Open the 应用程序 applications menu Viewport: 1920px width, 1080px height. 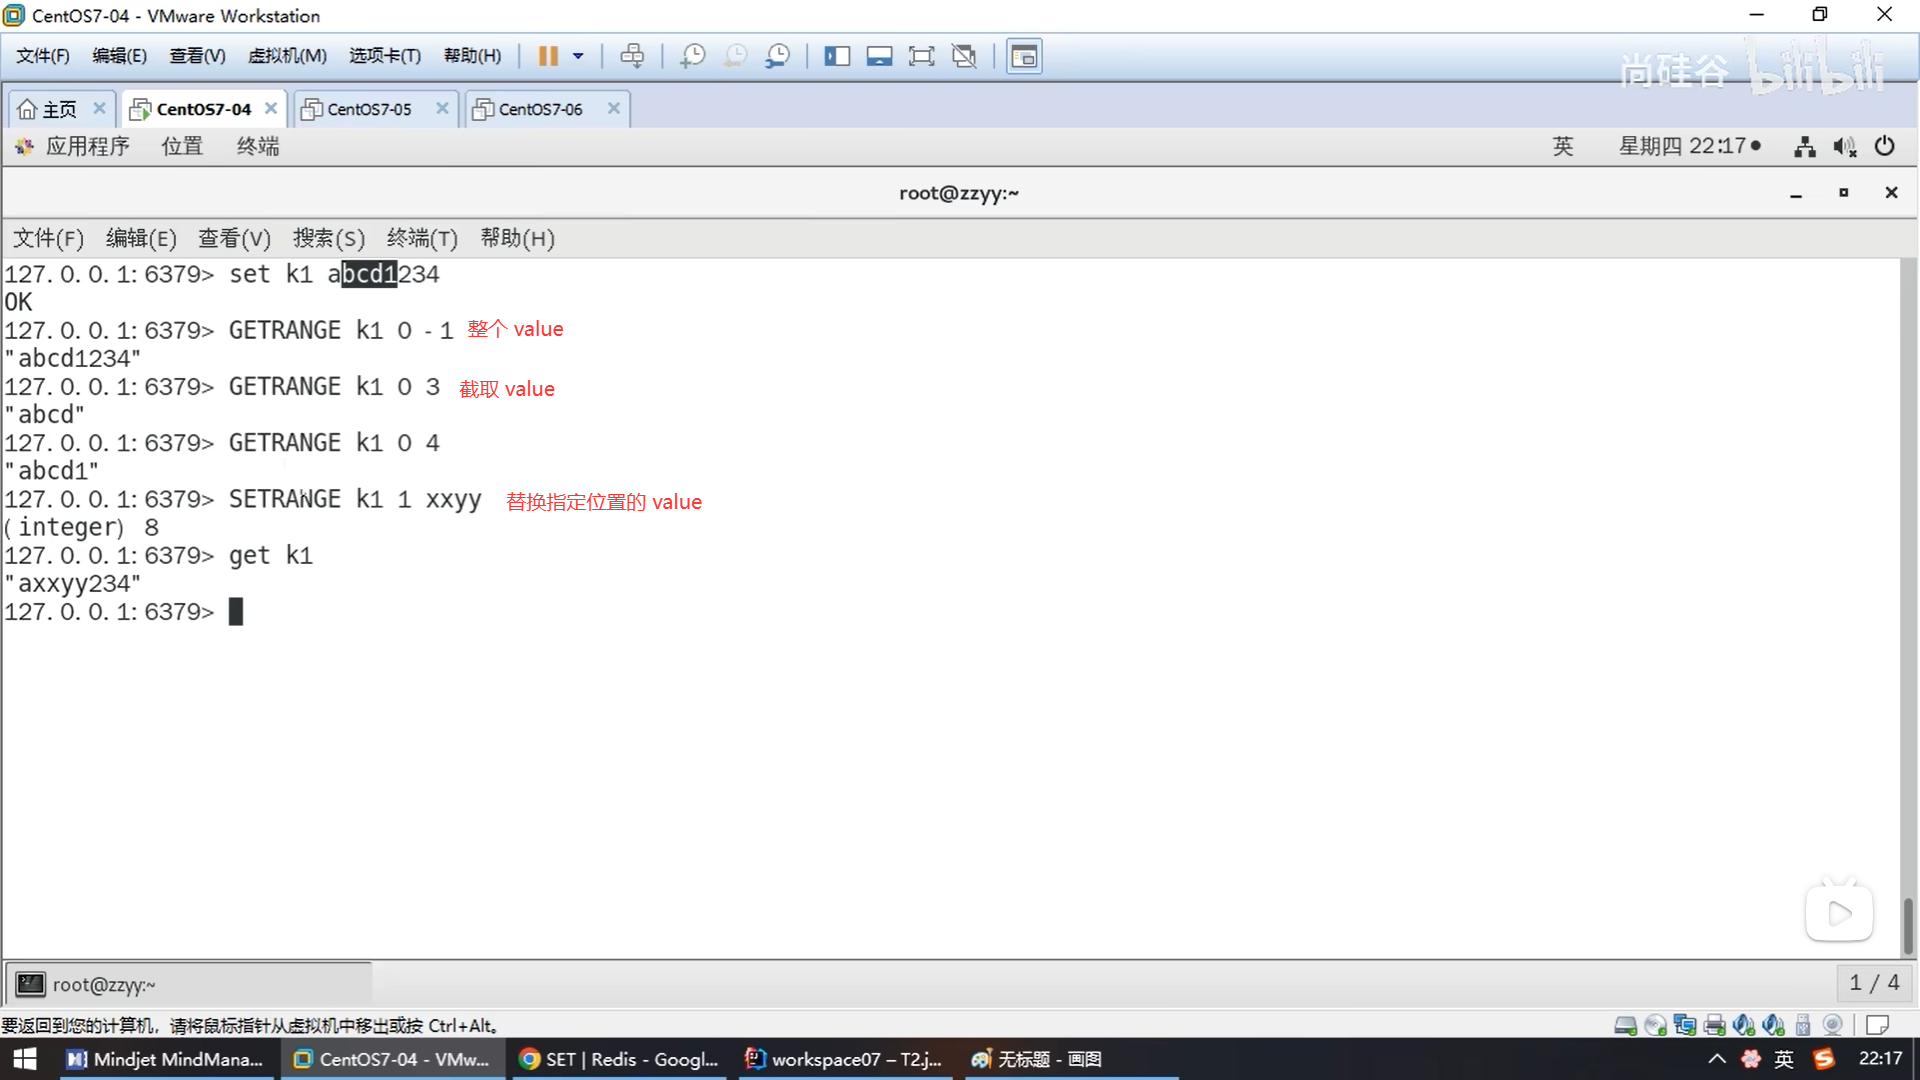[87, 146]
